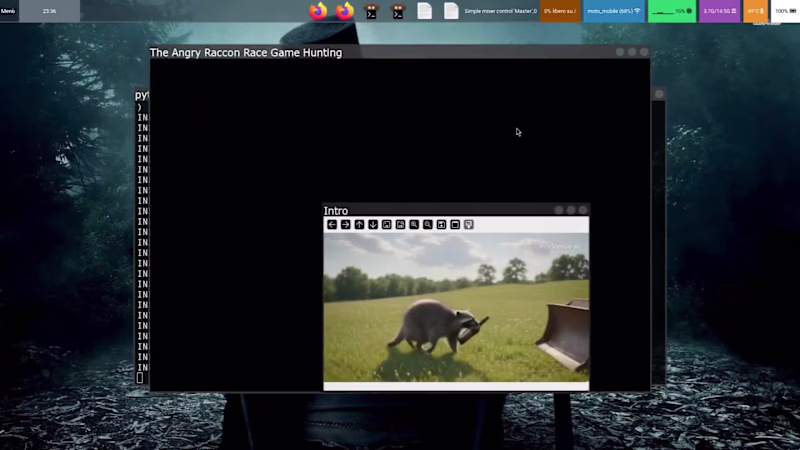Screen dimensions: 800x450
Task: Click the 23:36 clock in the panel
Action: 49,11
